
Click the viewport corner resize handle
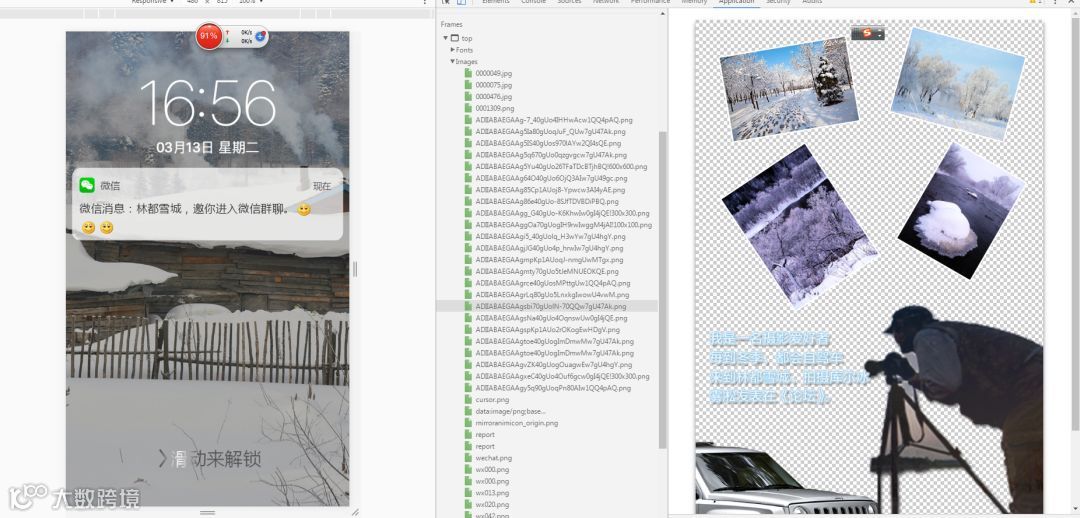click(x=355, y=512)
